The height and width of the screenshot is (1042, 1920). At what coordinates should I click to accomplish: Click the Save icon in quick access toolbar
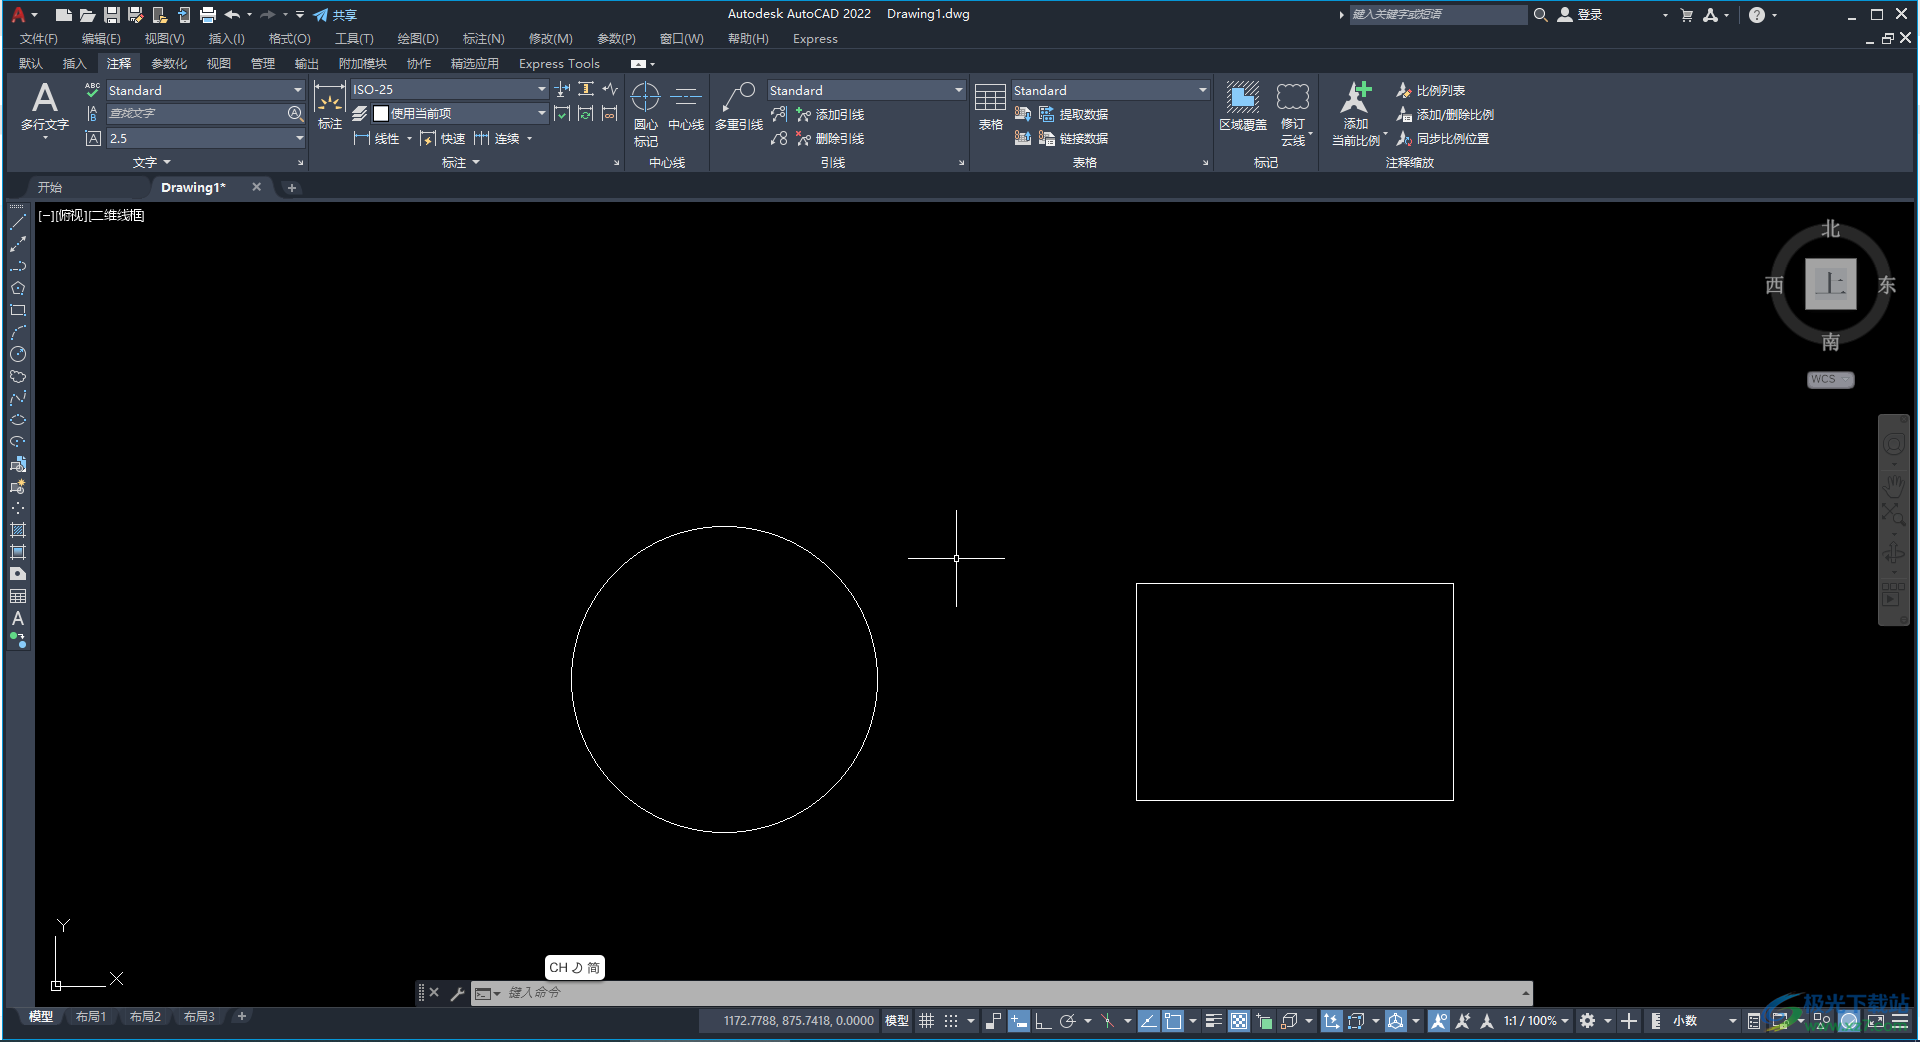point(111,15)
